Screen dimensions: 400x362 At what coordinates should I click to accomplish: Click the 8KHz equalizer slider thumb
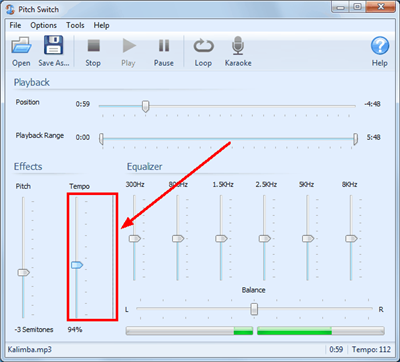pyautogui.click(x=351, y=239)
